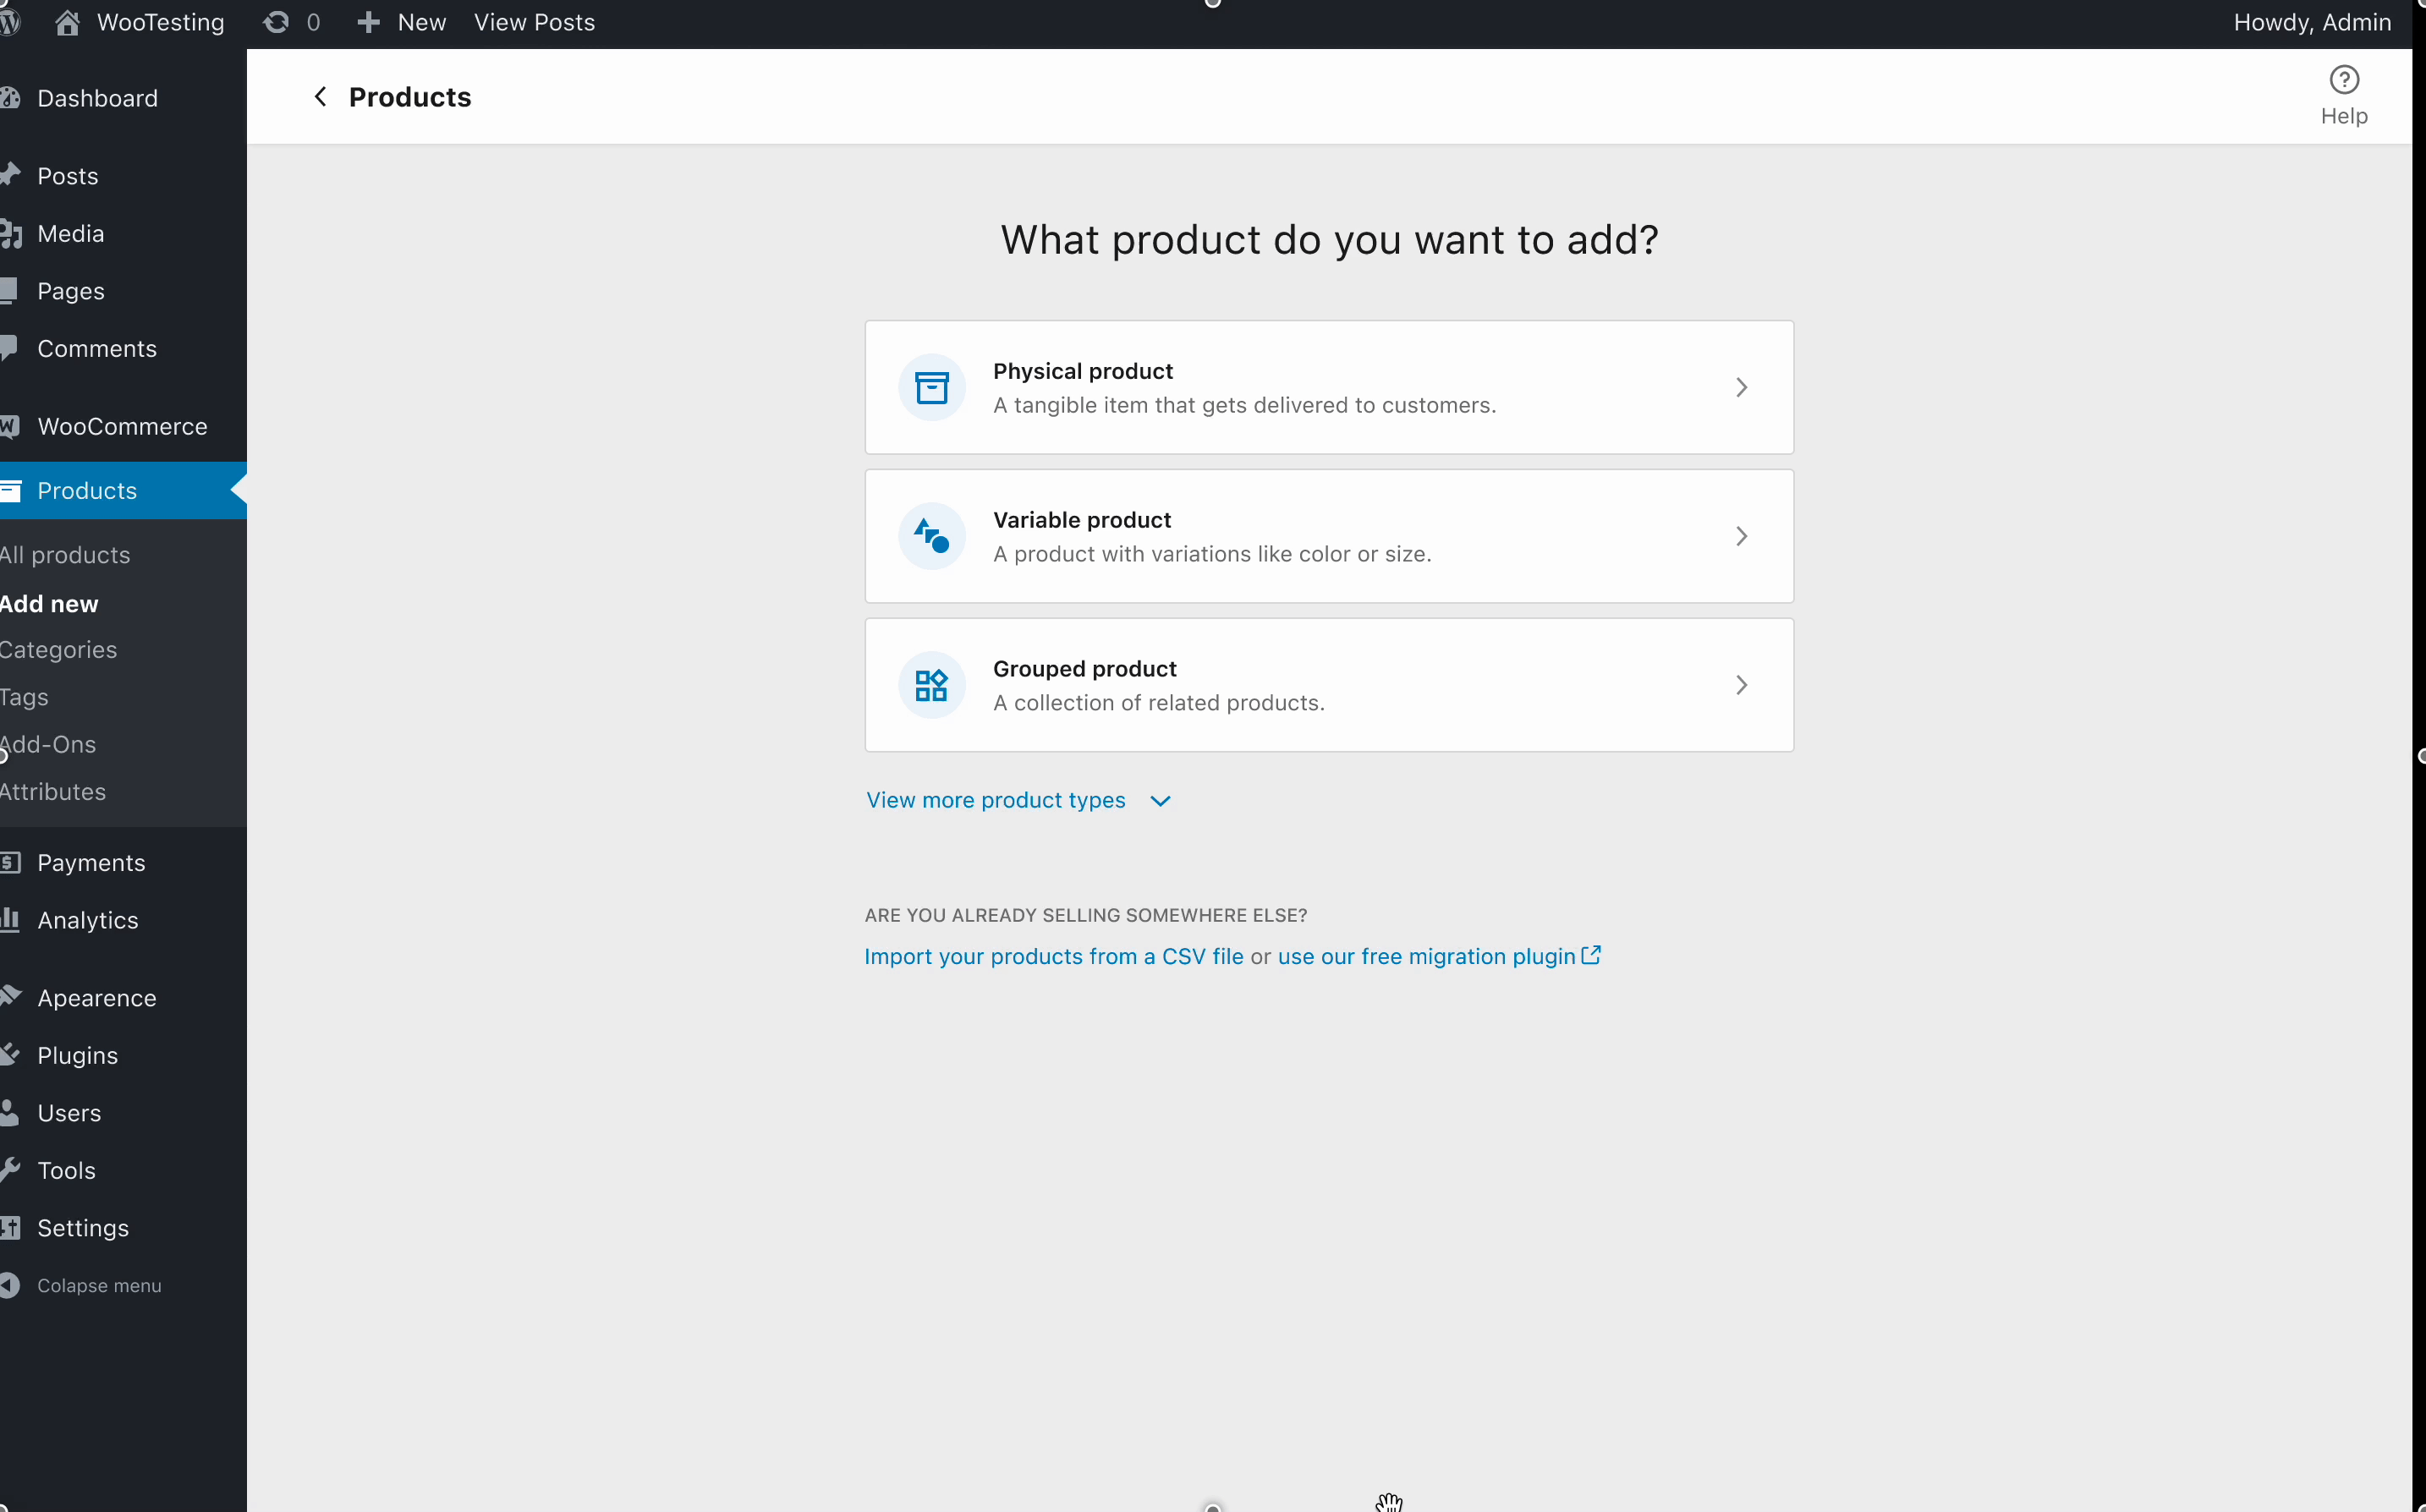Open the Add new menu item
The height and width of the screenshot is (1512, 2426).
pos(49,602)
